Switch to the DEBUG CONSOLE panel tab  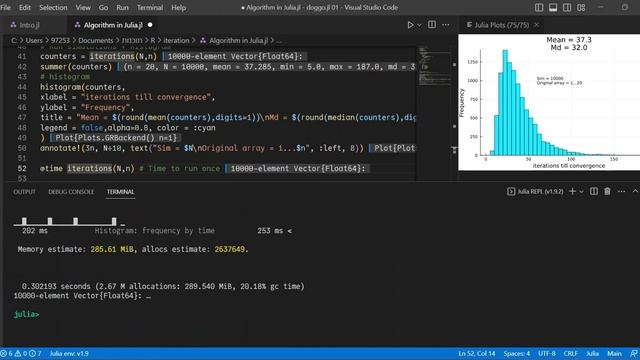(x=71, y=192)
